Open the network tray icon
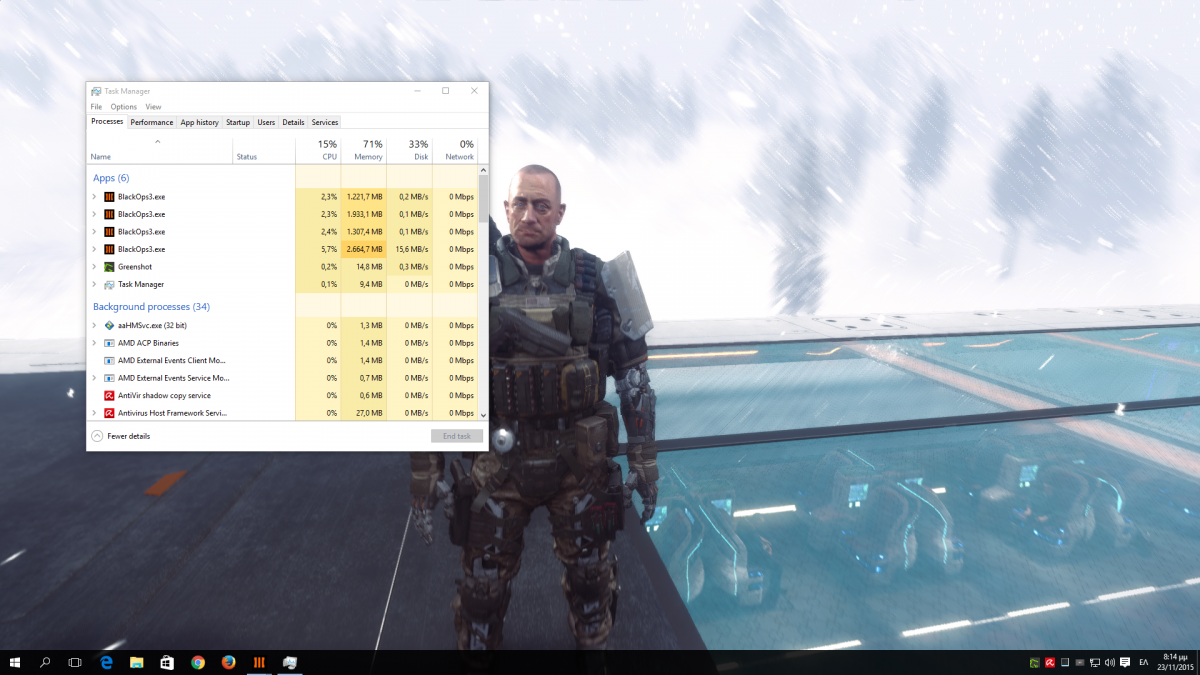The image size is (1200, 675). [1094, 662]
